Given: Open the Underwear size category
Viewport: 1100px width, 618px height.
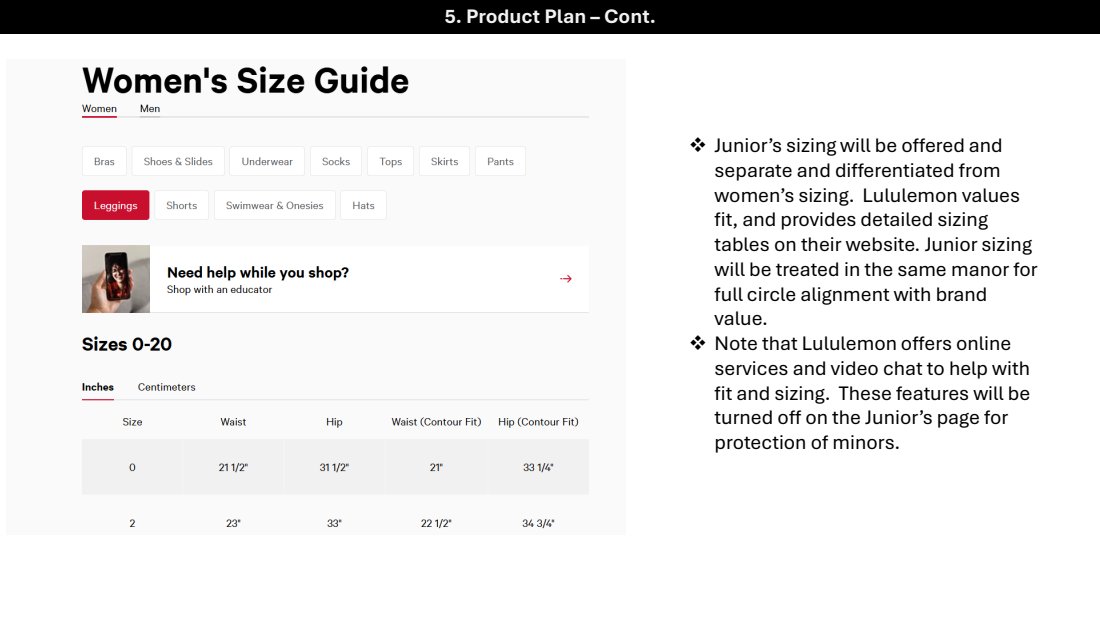Looking at the screenshot, I should 267,162.
